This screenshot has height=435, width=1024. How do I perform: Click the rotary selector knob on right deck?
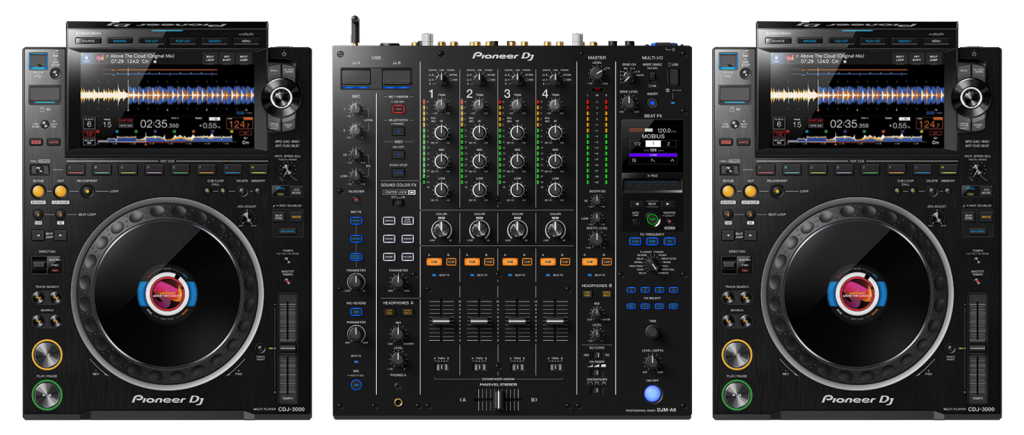pos(966,97)
